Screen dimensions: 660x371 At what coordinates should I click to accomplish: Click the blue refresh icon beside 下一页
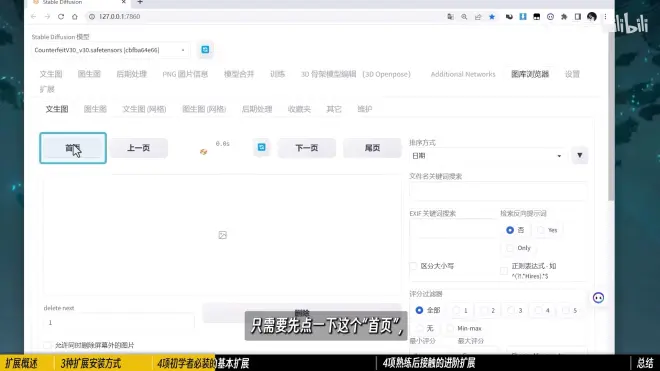[x=261, y=147]
